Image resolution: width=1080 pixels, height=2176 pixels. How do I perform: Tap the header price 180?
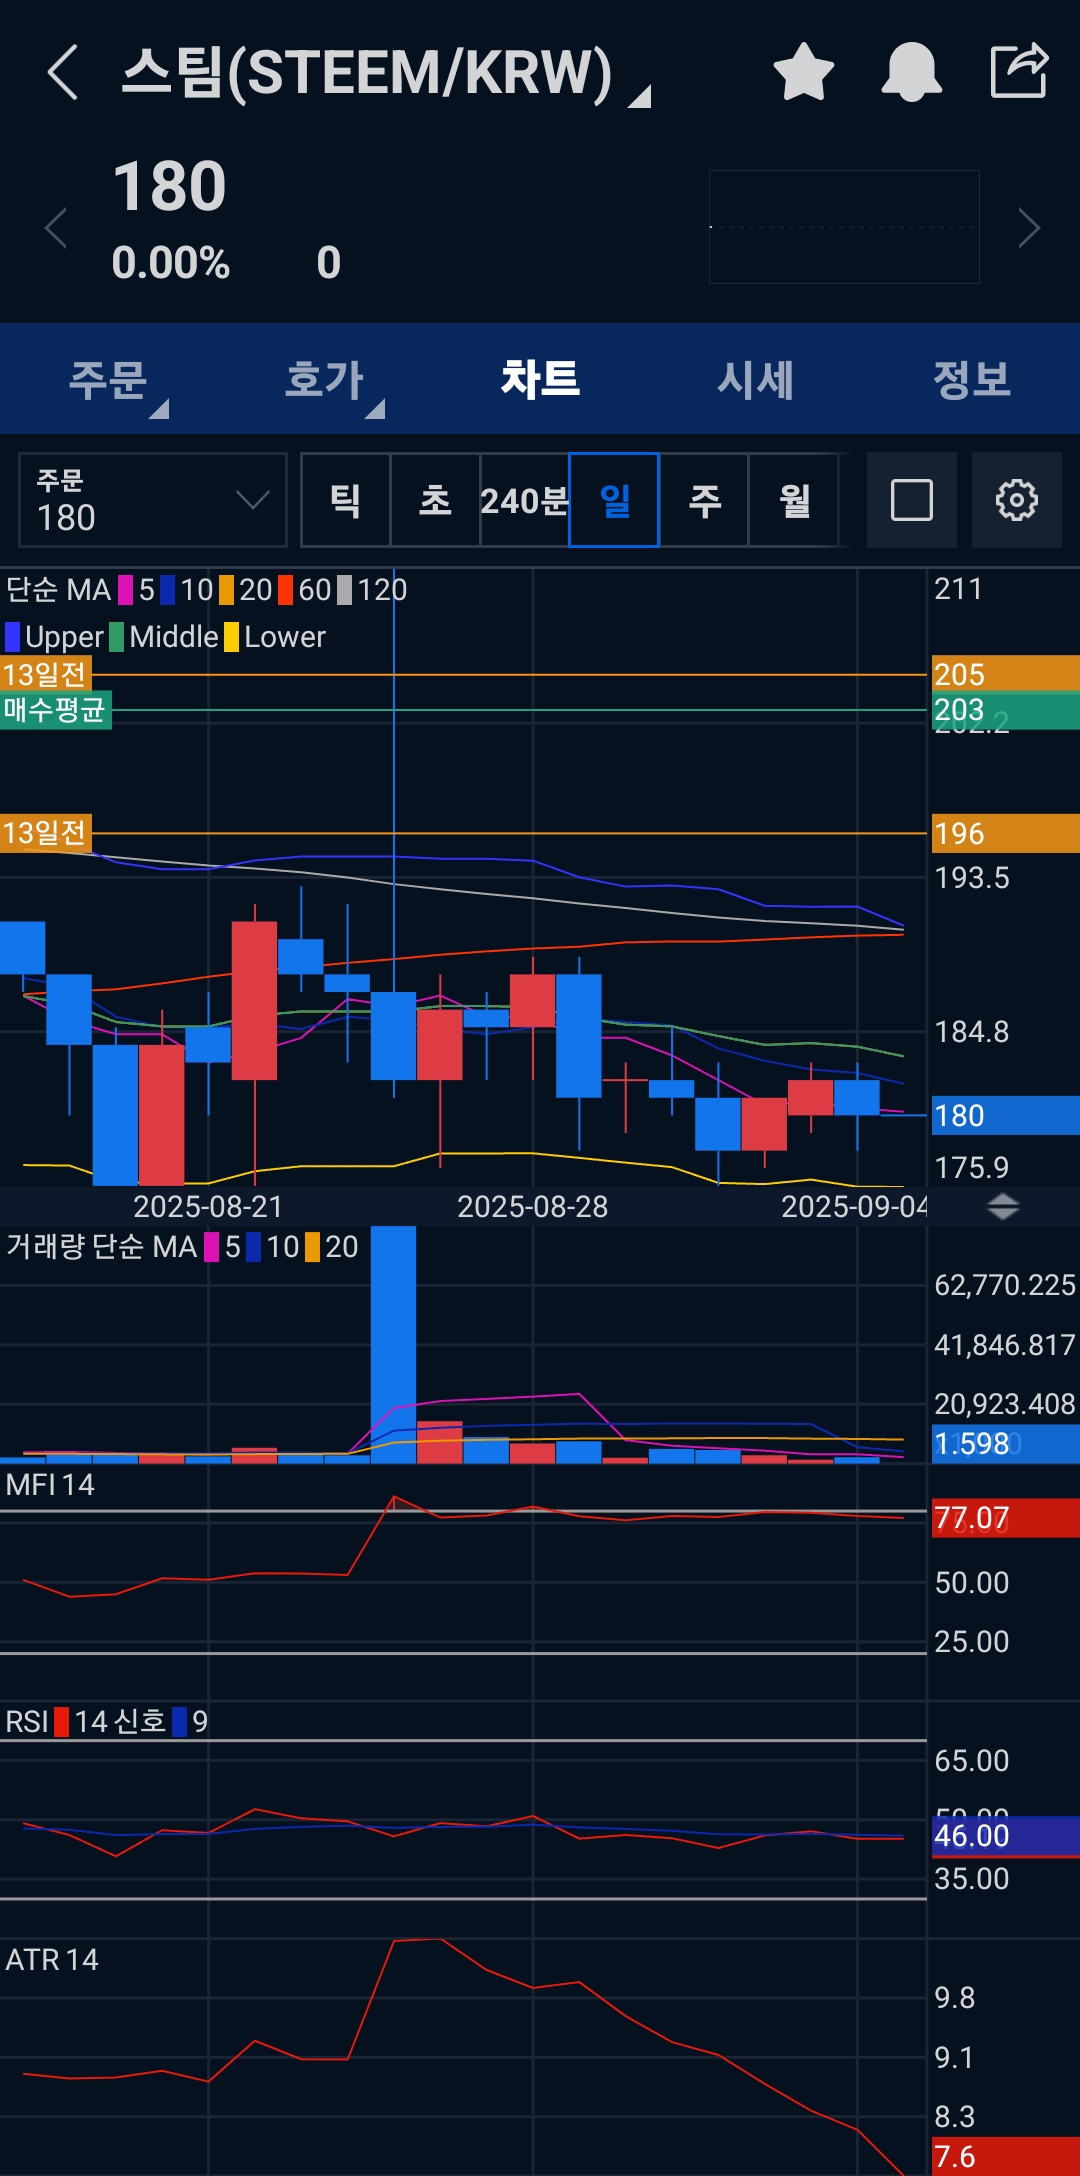pos(170,187)
